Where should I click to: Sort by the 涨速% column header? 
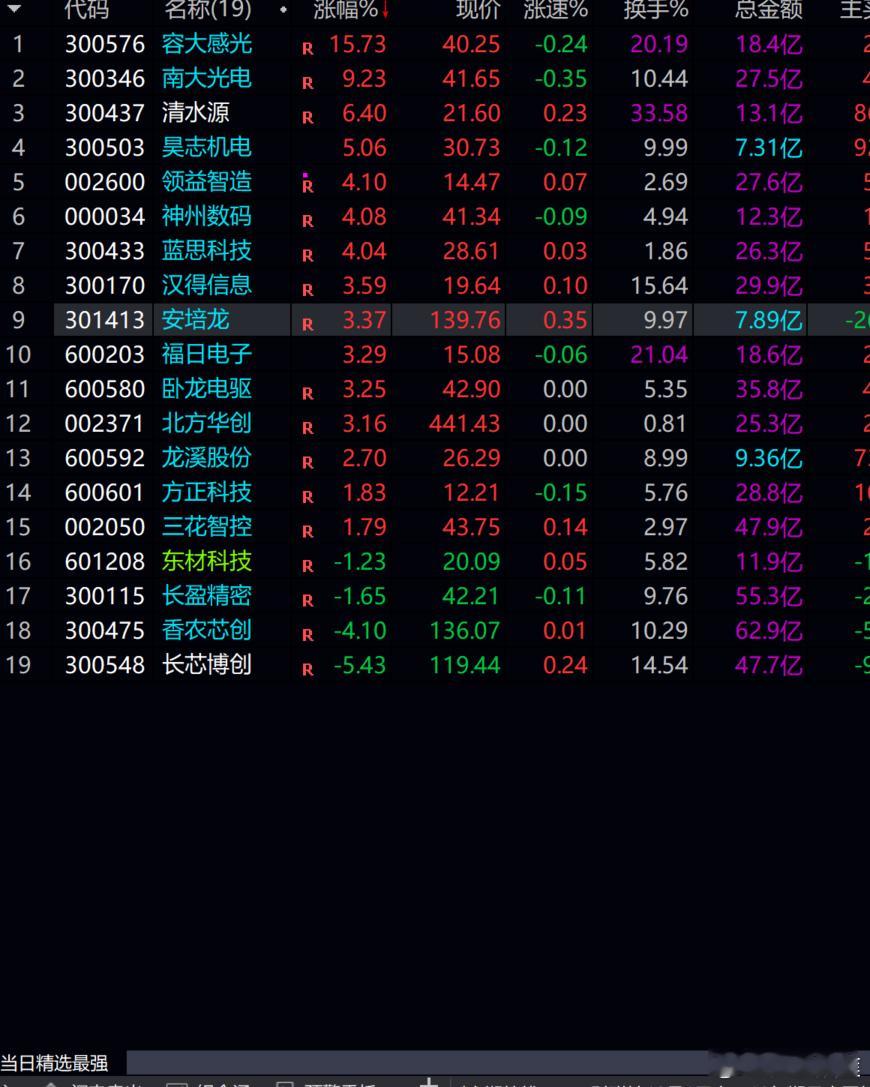[x=556, y=10]
